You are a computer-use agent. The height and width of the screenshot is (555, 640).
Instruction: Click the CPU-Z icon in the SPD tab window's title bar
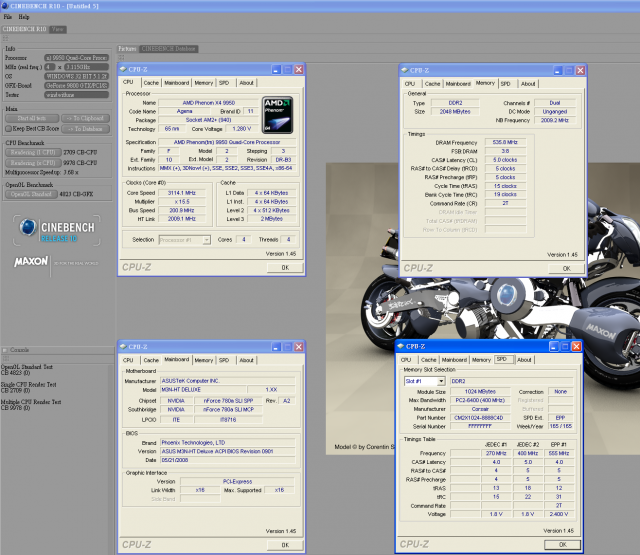click(x=400, y=346)
